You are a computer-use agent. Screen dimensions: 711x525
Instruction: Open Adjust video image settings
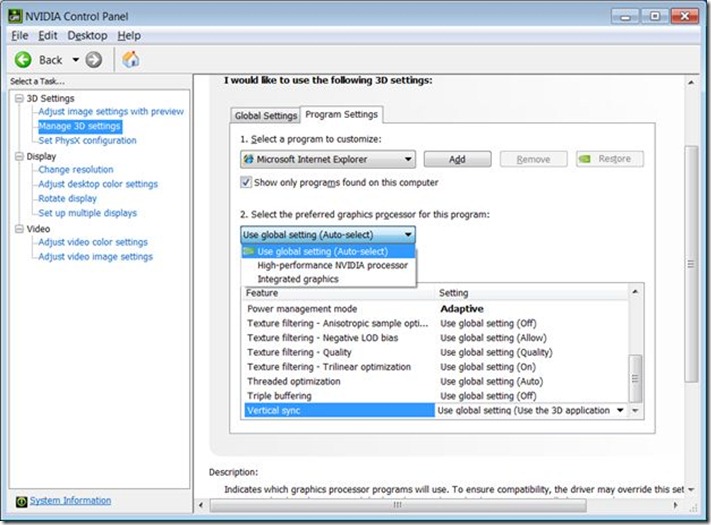click(95, 257)
